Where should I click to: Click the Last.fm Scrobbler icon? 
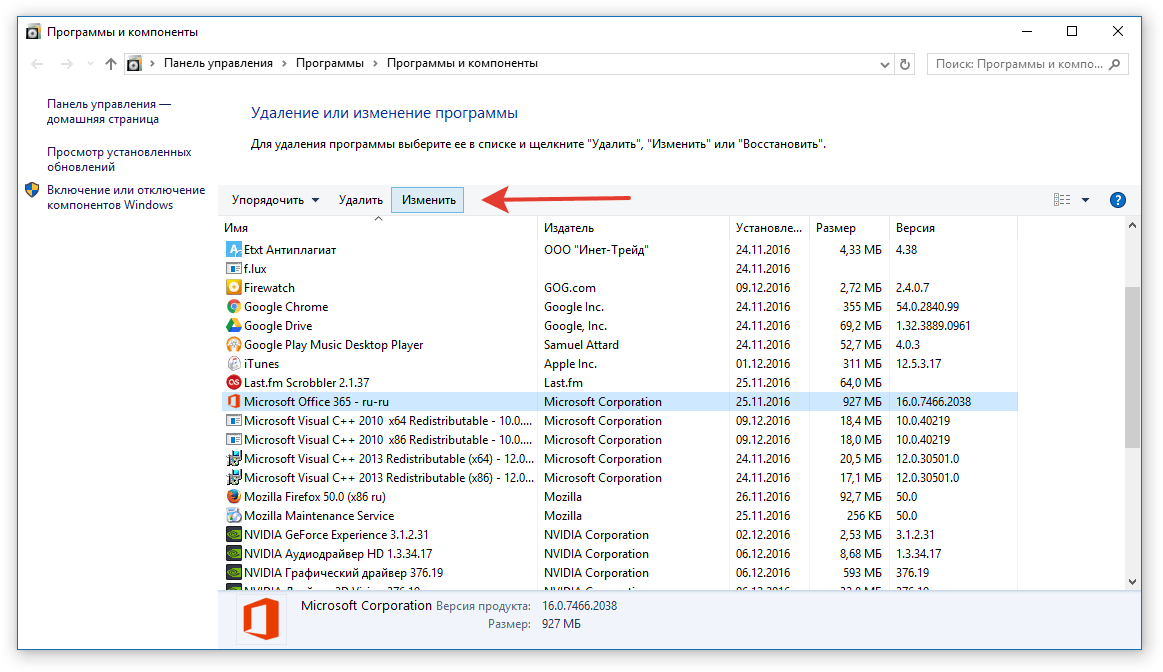click(x=234, y=383)
